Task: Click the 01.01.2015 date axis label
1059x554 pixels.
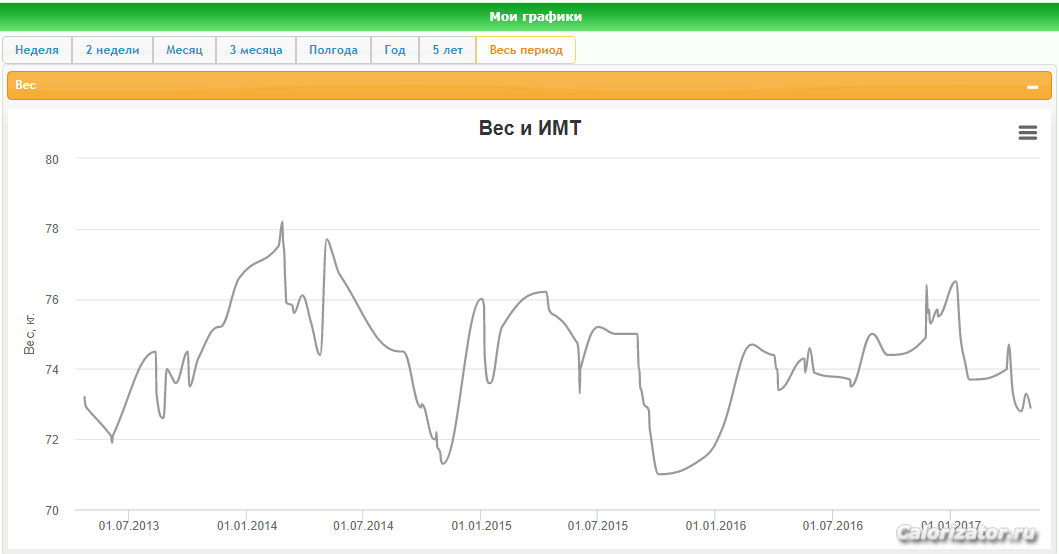Action: point(481,526)
